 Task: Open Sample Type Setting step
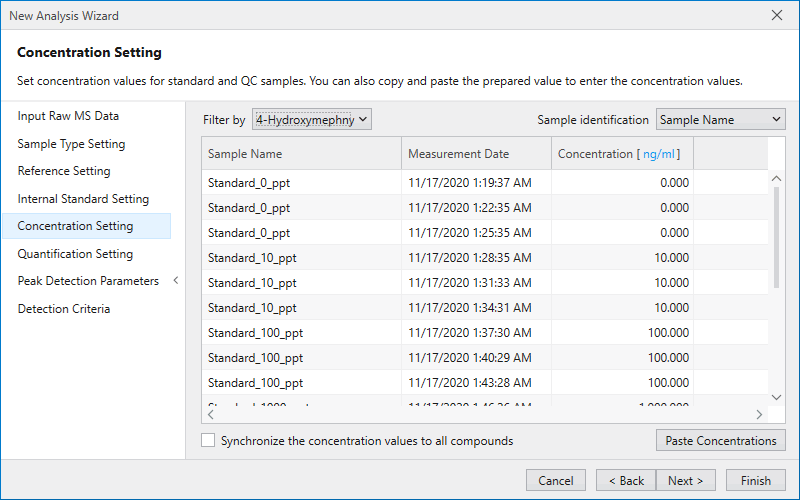point(71,144)
